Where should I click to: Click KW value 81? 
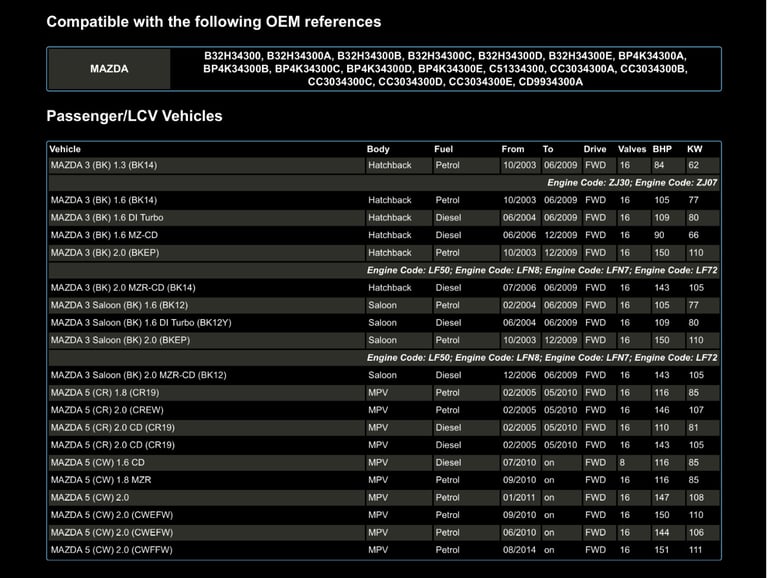coord(693,428)
